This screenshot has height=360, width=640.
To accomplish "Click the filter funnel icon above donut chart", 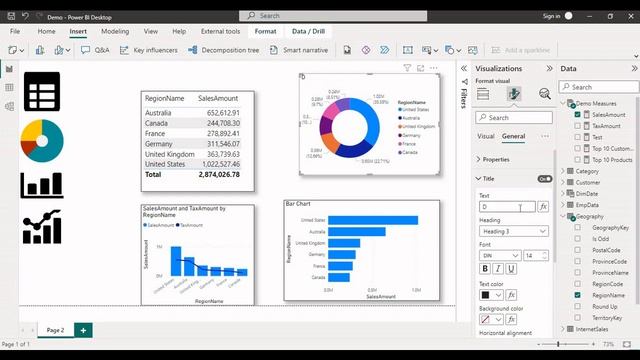I will [407, 68].
